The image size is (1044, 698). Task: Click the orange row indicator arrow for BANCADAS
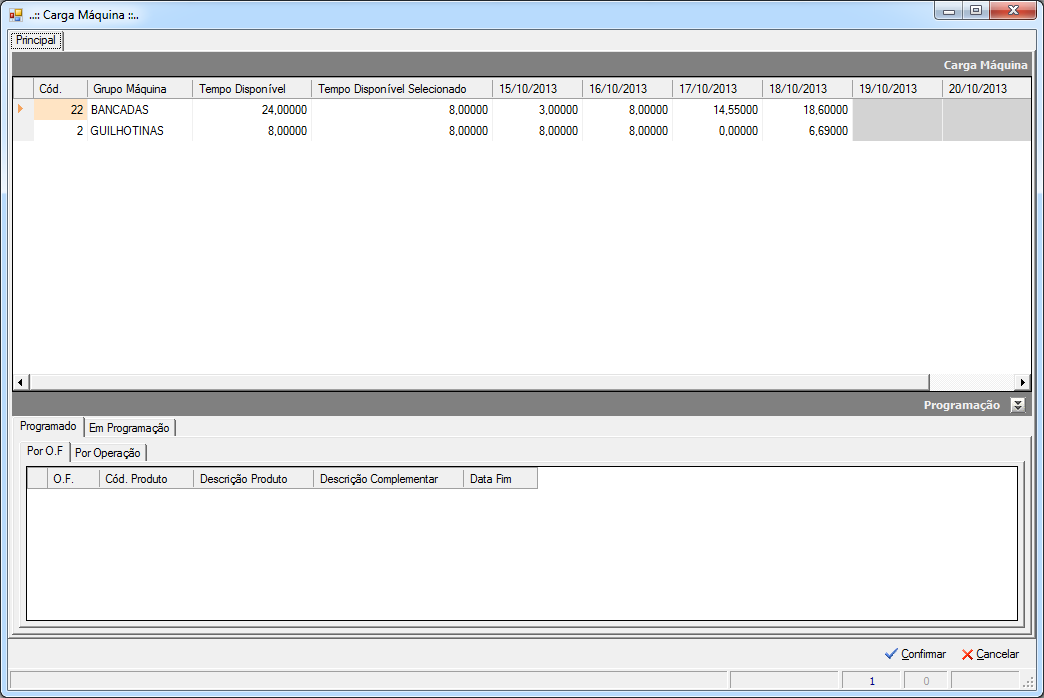(21, 109)
